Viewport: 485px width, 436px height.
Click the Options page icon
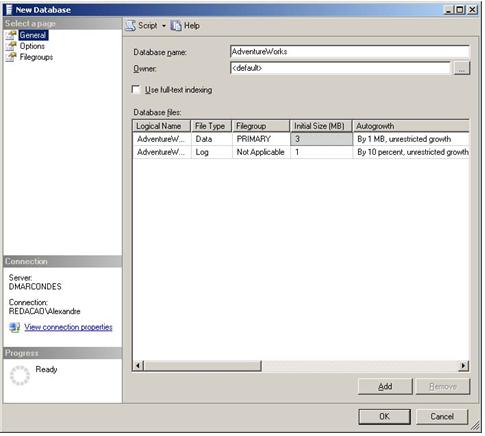(11, 46)
